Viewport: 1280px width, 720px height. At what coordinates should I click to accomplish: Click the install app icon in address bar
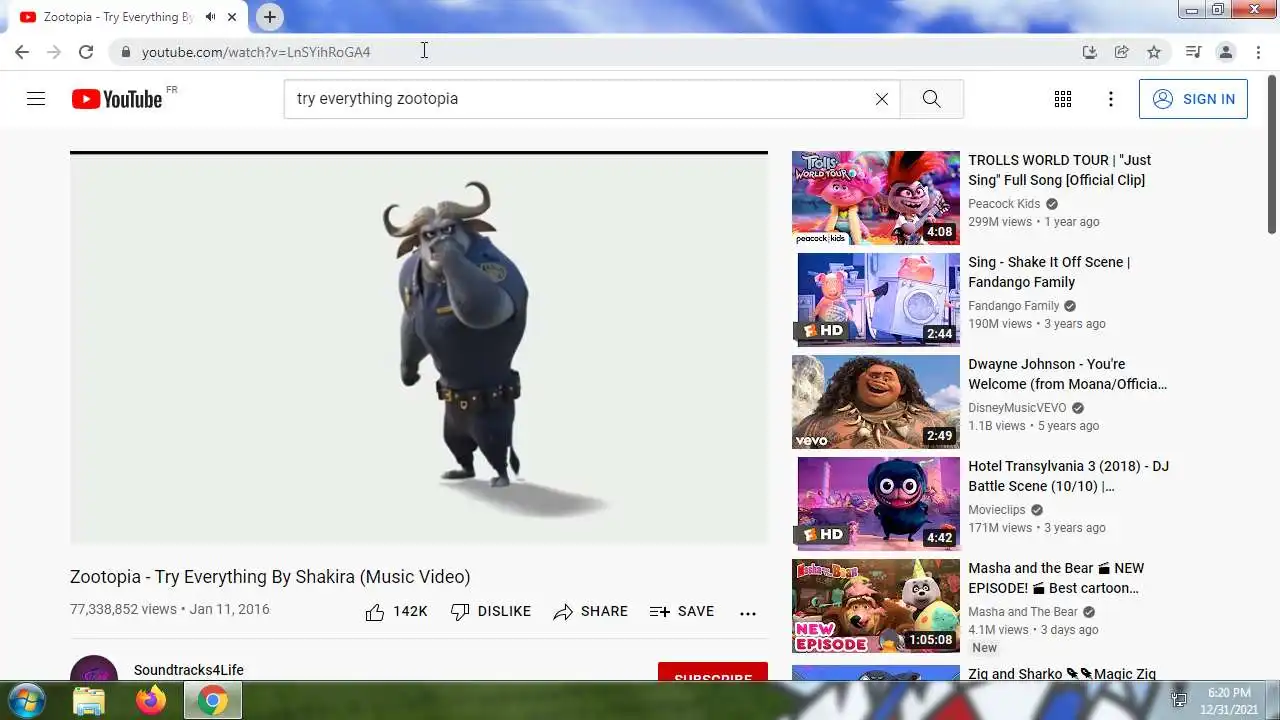1090,52
